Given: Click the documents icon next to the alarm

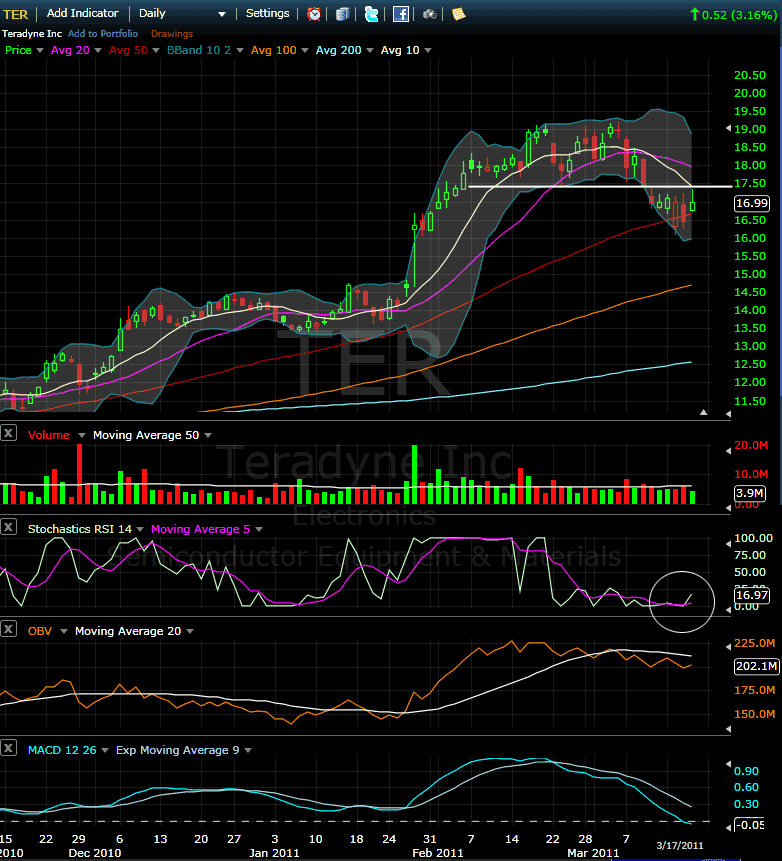Looking at the screenshot, I should click(343, 14).
